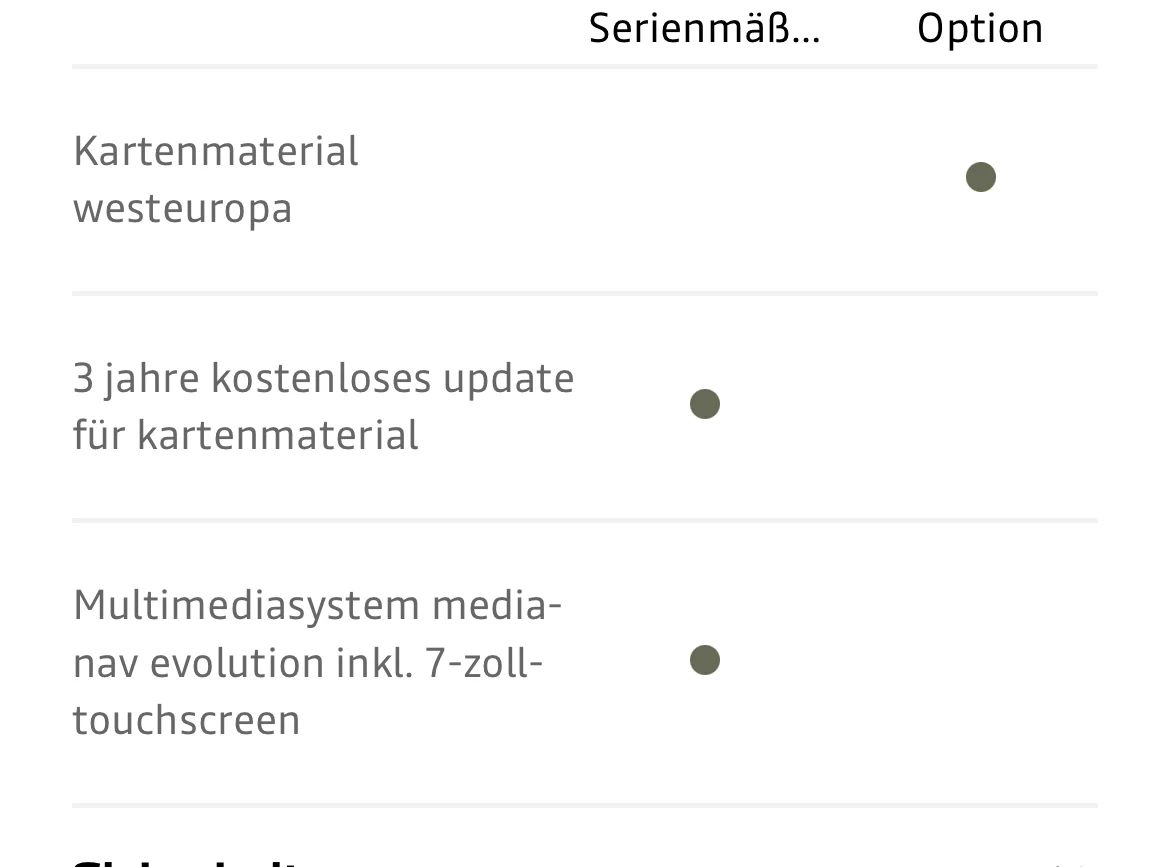Click the 3 jahre kostenloses update label
Screen dimensions: 1170x867
click(323, 406)
